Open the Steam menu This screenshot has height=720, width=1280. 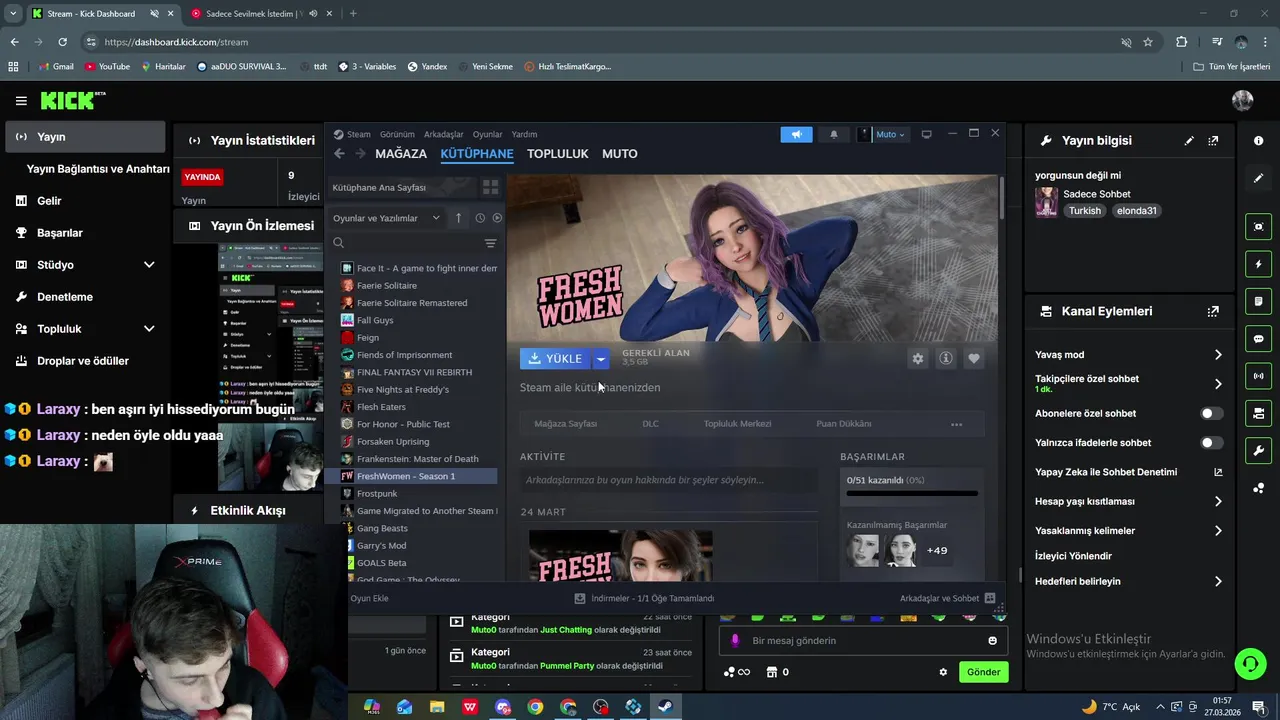(x=359, y=134)
